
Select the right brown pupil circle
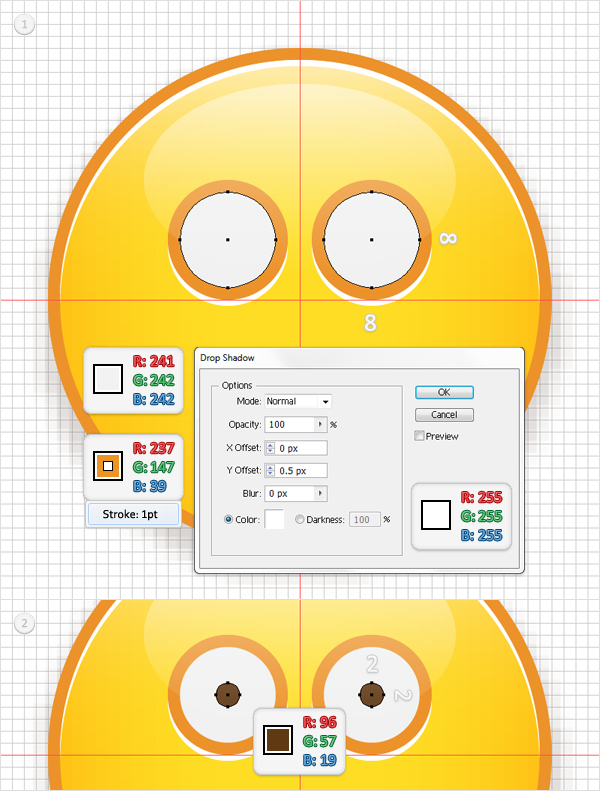pyautogui.click(x=372, y=695)
